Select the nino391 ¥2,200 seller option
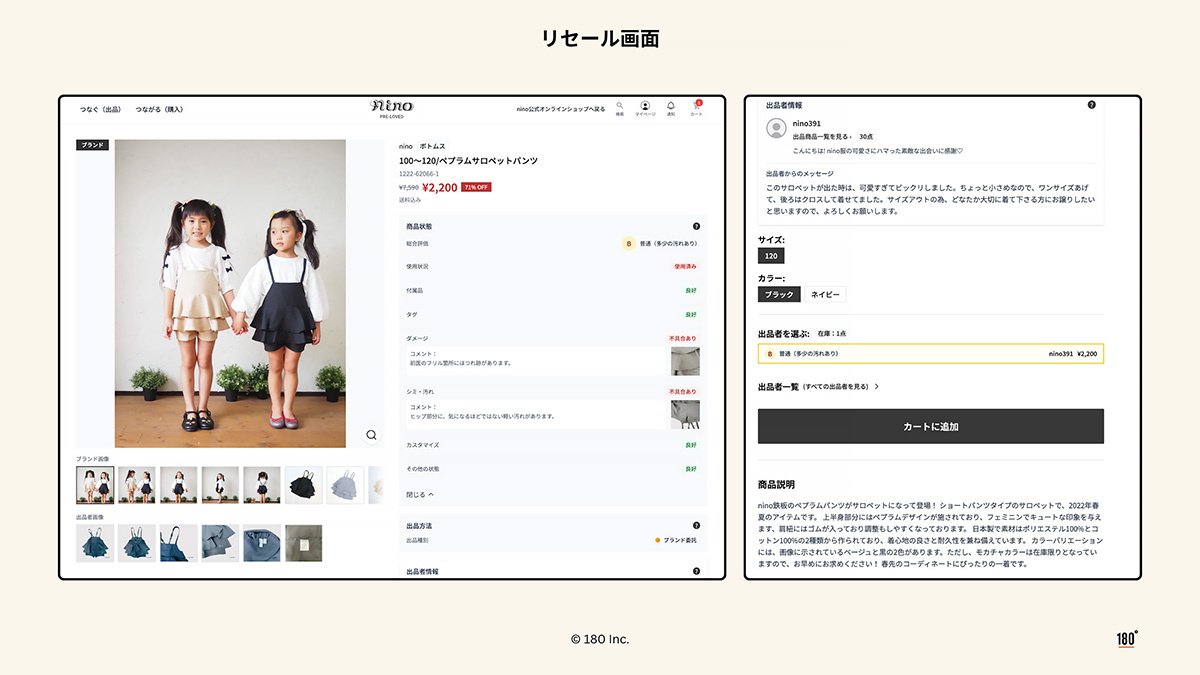The width and height of the screenshot is (1200, 675). (930, 353)
